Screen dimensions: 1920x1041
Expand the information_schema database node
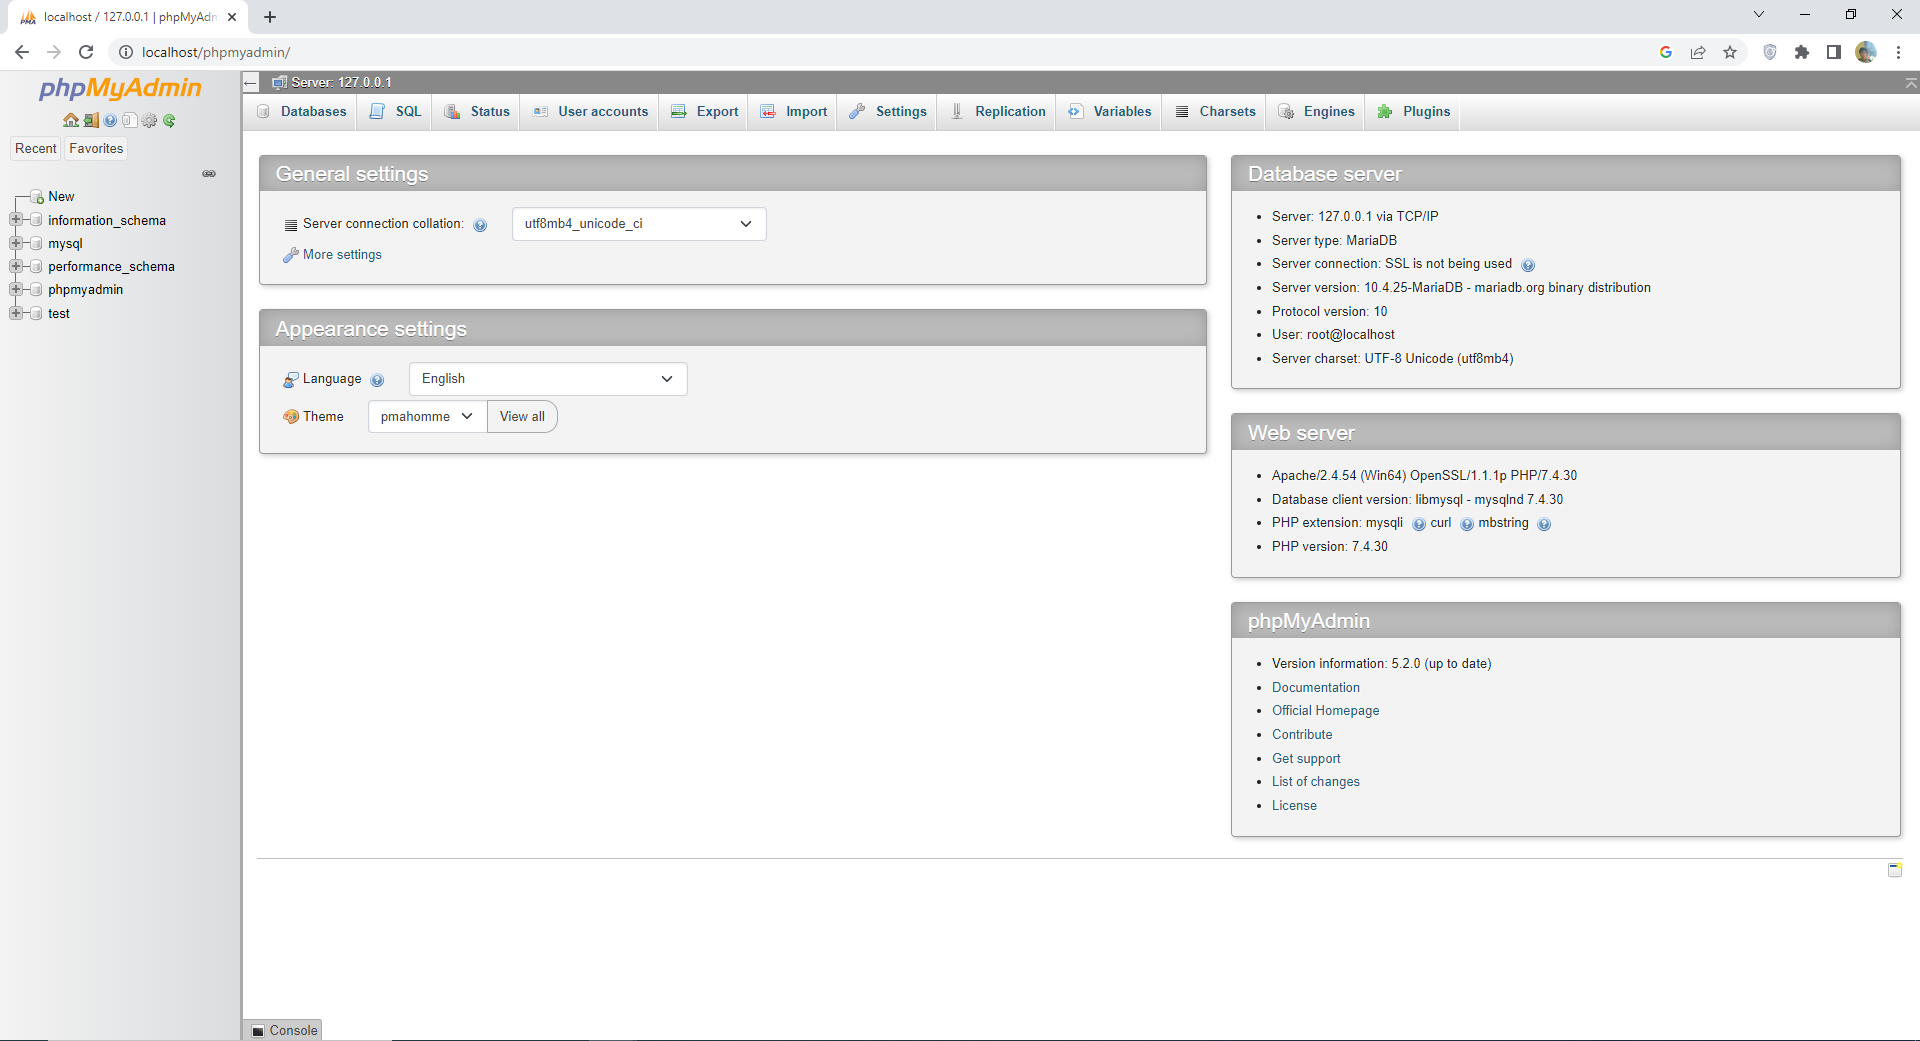[x=15, y=219]
